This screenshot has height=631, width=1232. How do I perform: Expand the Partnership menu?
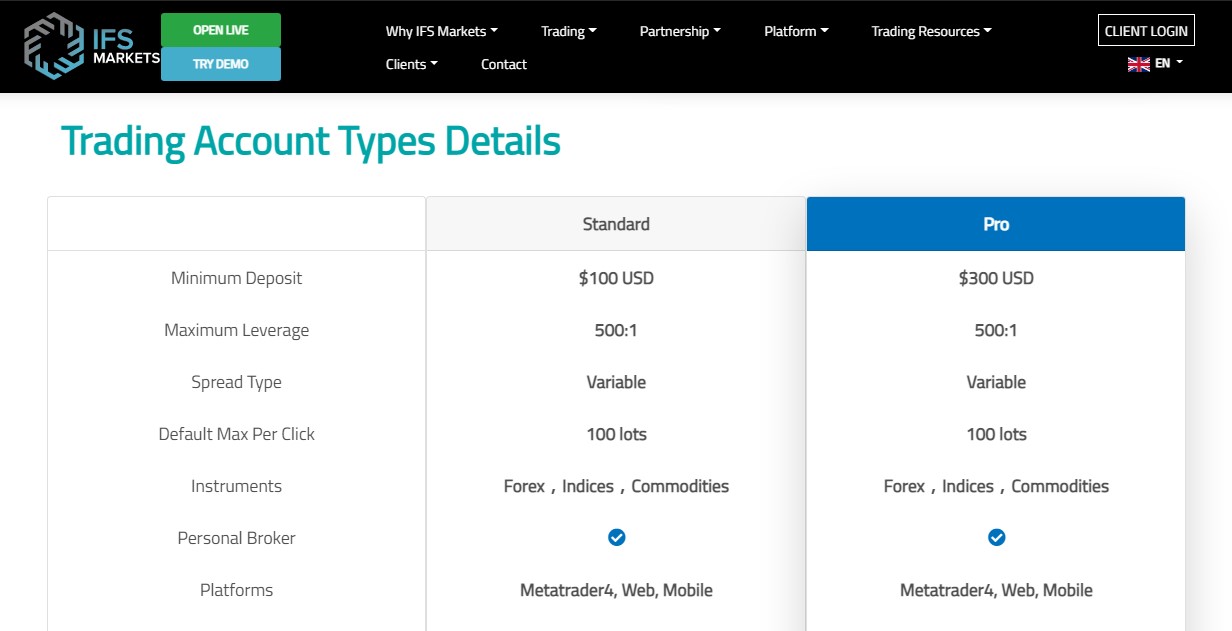point(680,31)
